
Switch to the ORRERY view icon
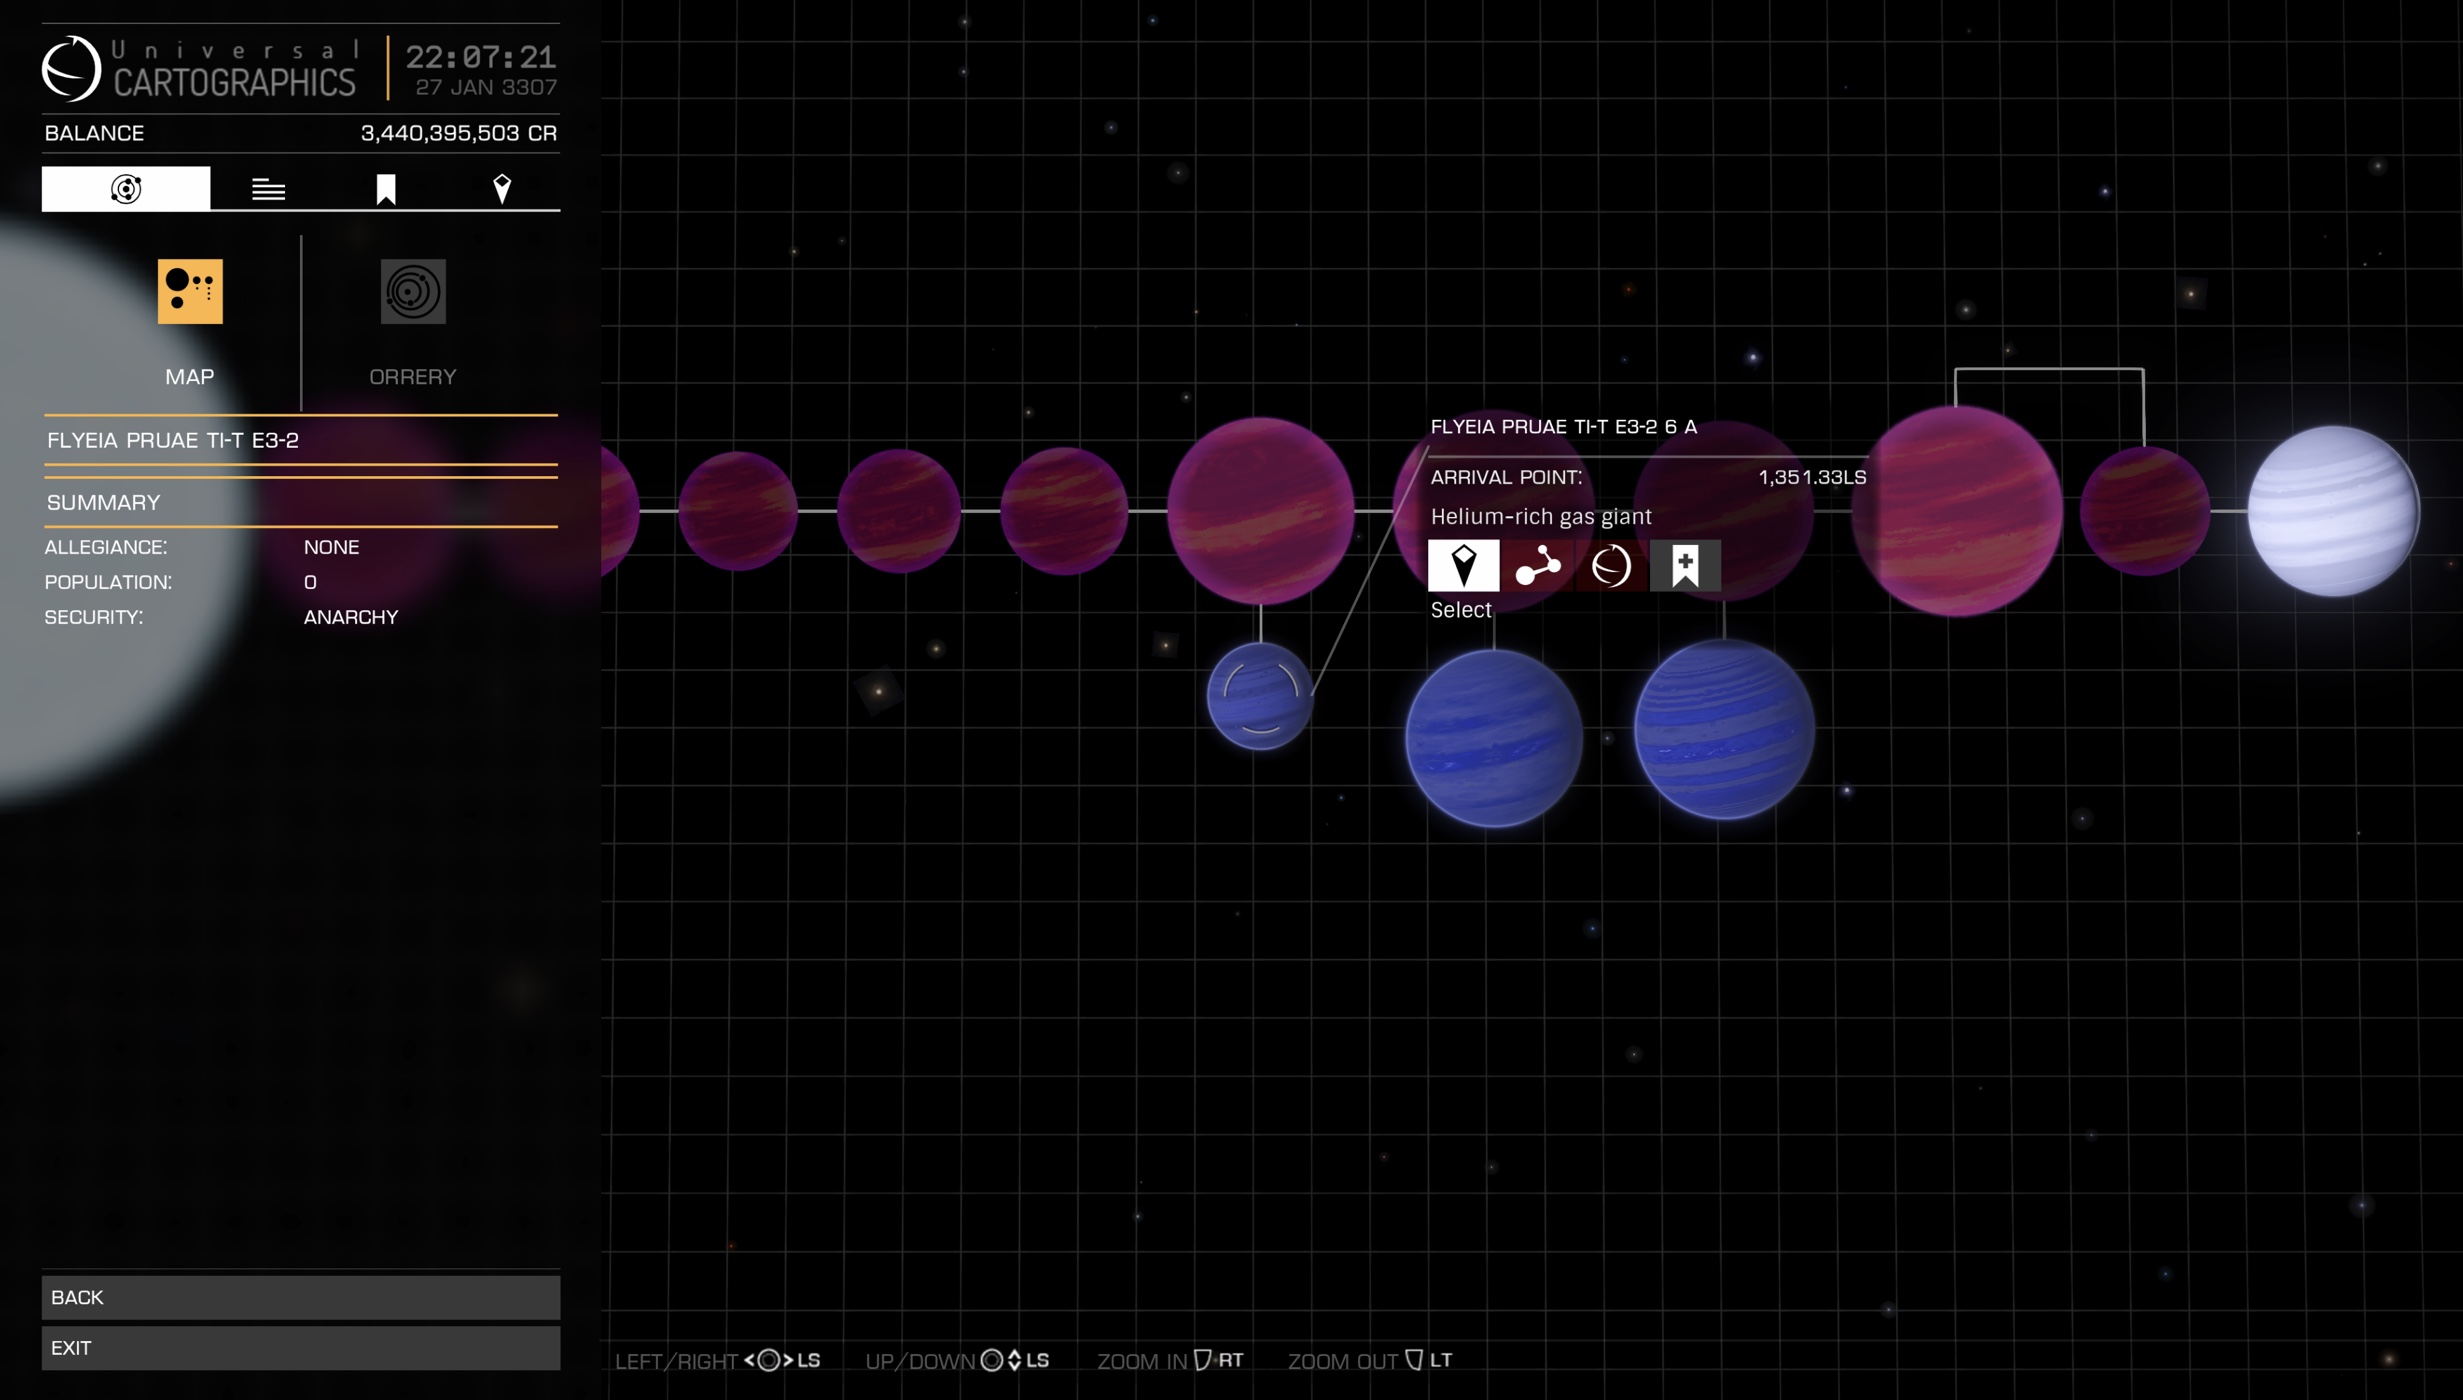(413, 291)
